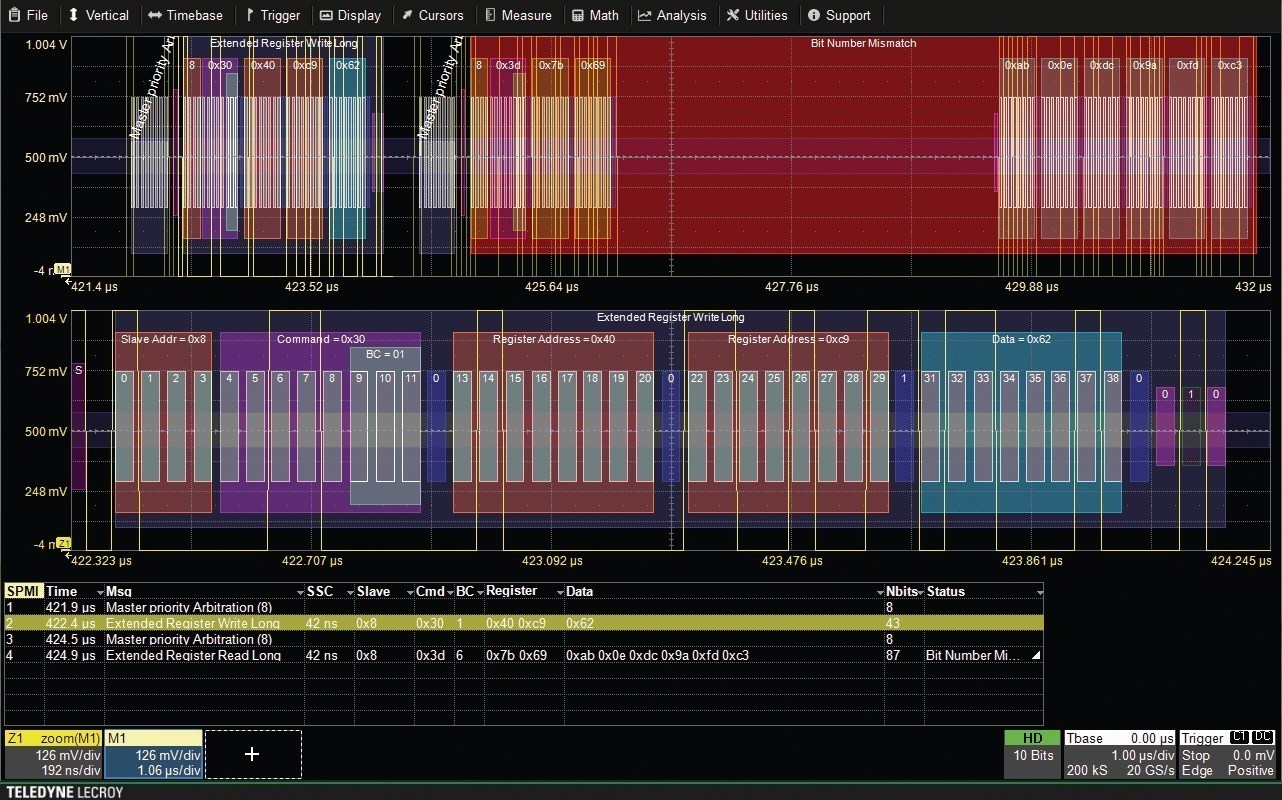The height and width of the screenshot is (800, 1282).
Task: Open the Timebase menu
Action: pyautogui.click(x=185, y=15)
